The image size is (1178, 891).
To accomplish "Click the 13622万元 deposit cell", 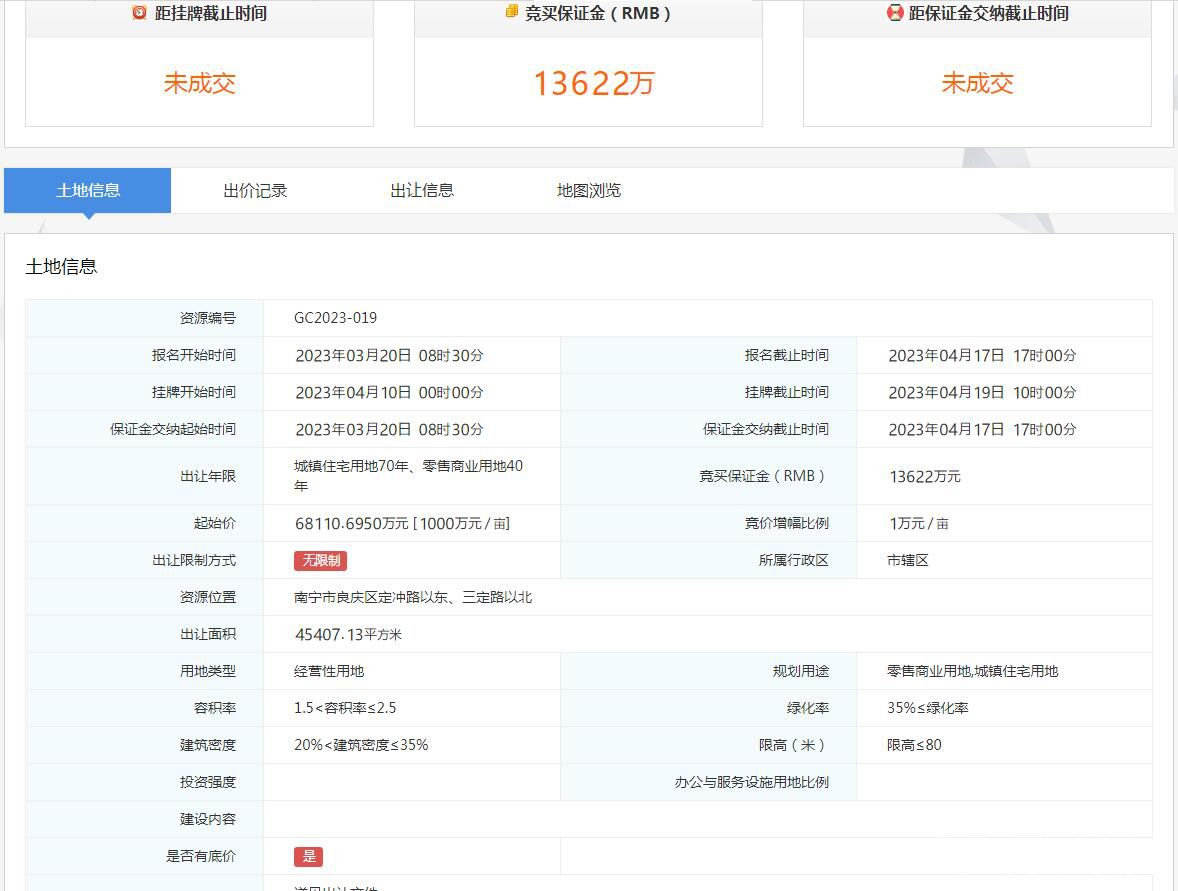I will [x=925, y=476].
